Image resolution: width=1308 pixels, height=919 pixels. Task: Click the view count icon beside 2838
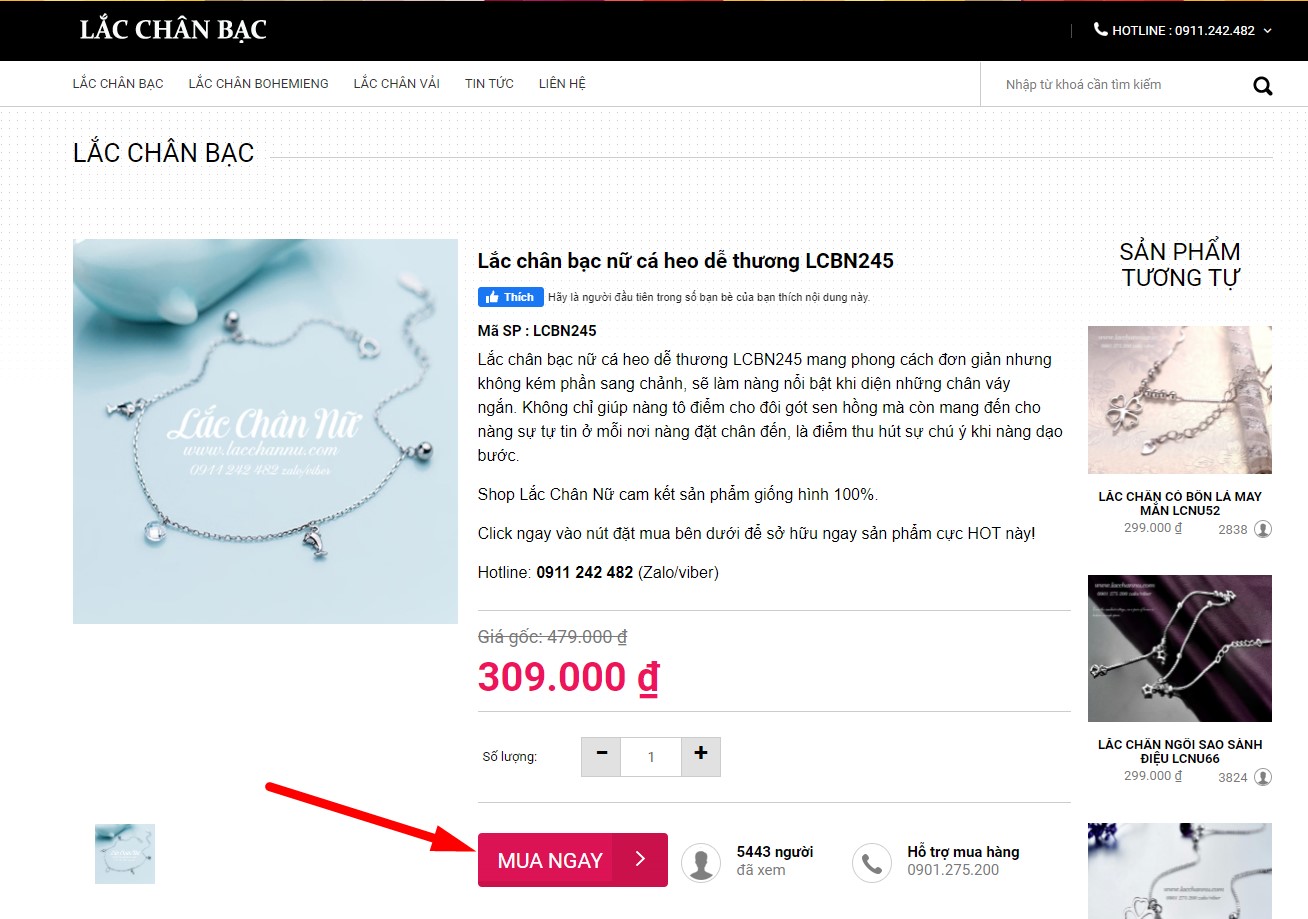tap(1263, 529)
